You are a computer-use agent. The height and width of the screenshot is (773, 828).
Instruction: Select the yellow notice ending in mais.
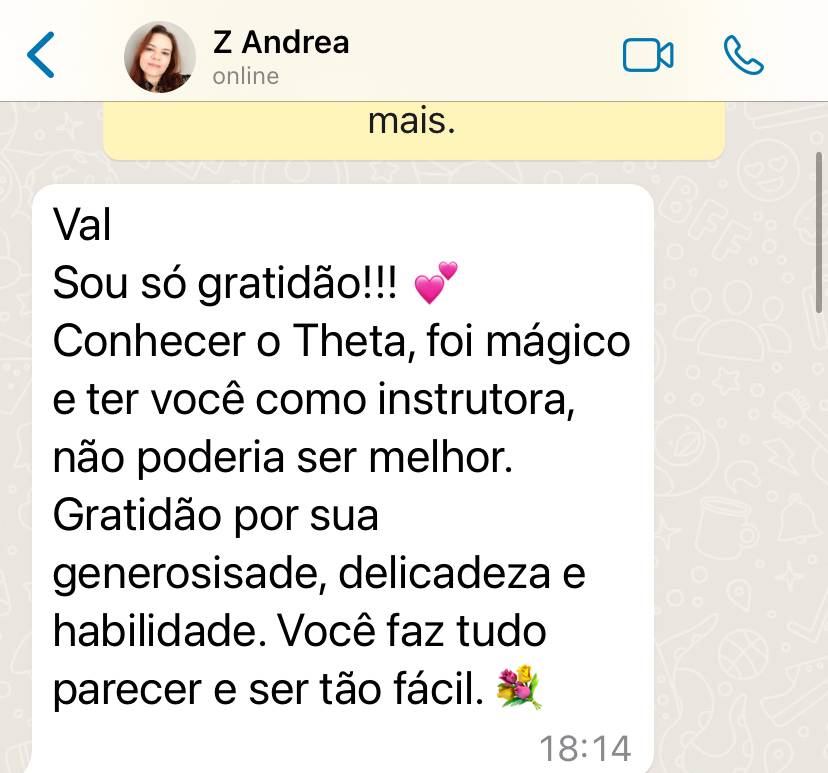click(x=413, y=130)
